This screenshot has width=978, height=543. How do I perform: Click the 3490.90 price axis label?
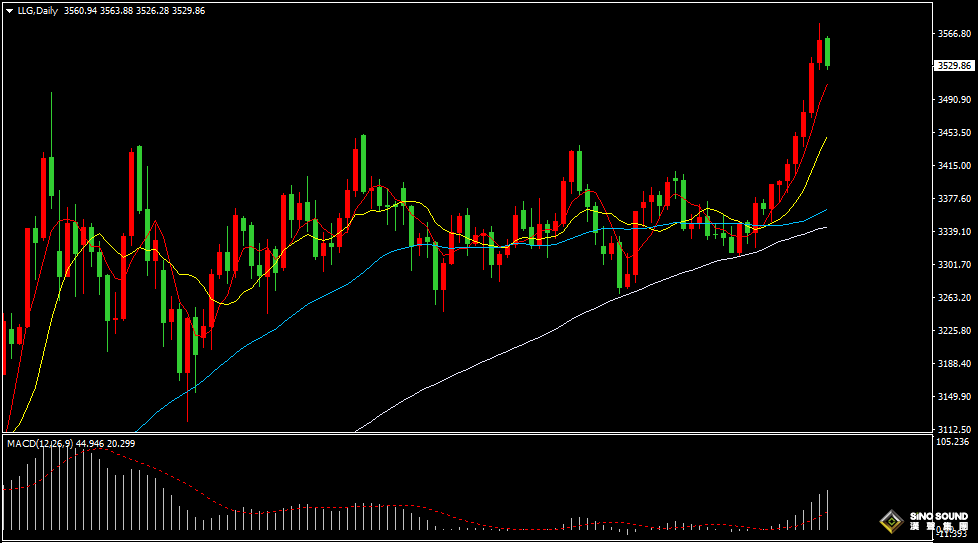click(x=954, y=100)
